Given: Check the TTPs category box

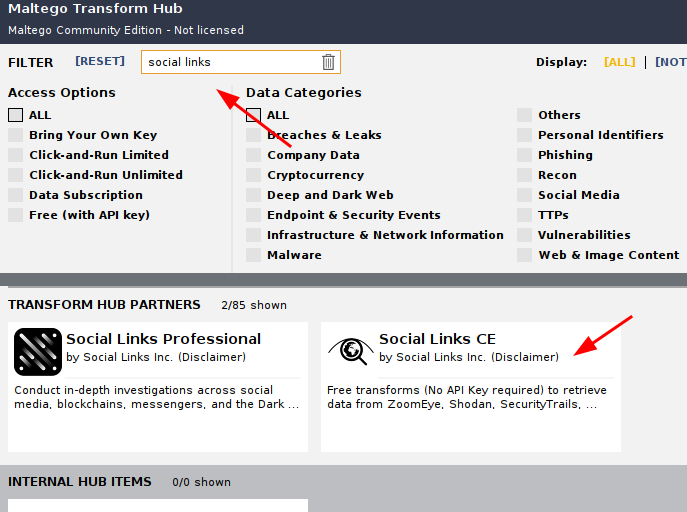Looking at the screenshot, I should 524,215.
